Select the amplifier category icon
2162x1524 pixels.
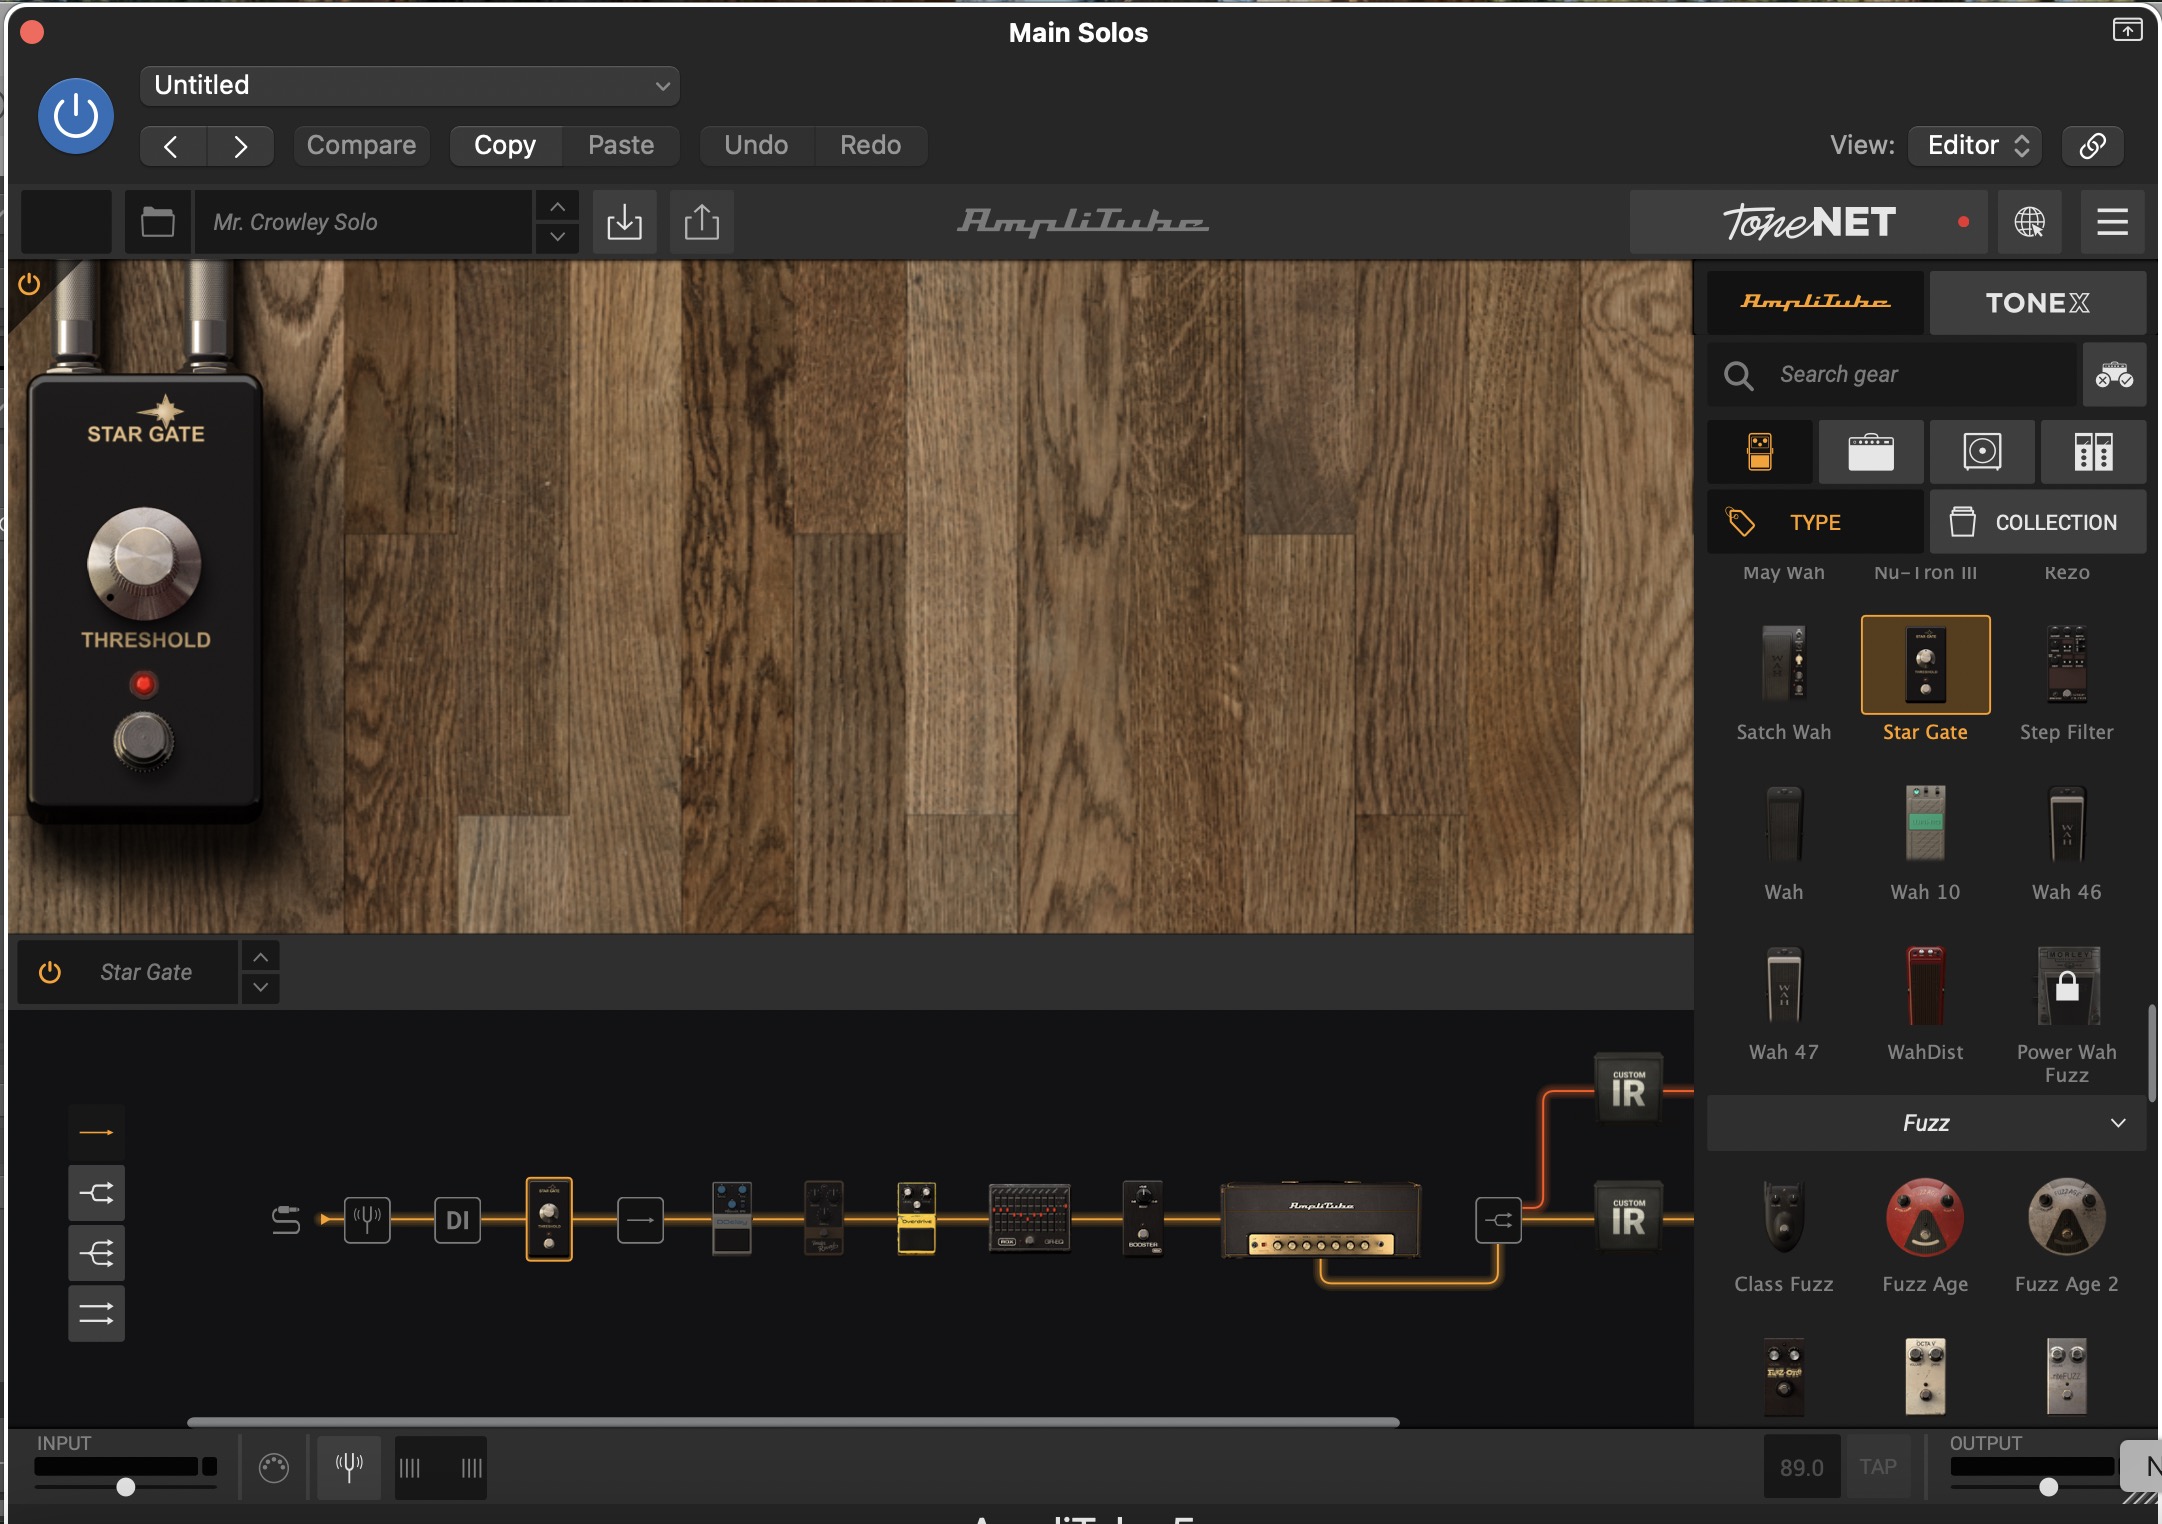1871,452
